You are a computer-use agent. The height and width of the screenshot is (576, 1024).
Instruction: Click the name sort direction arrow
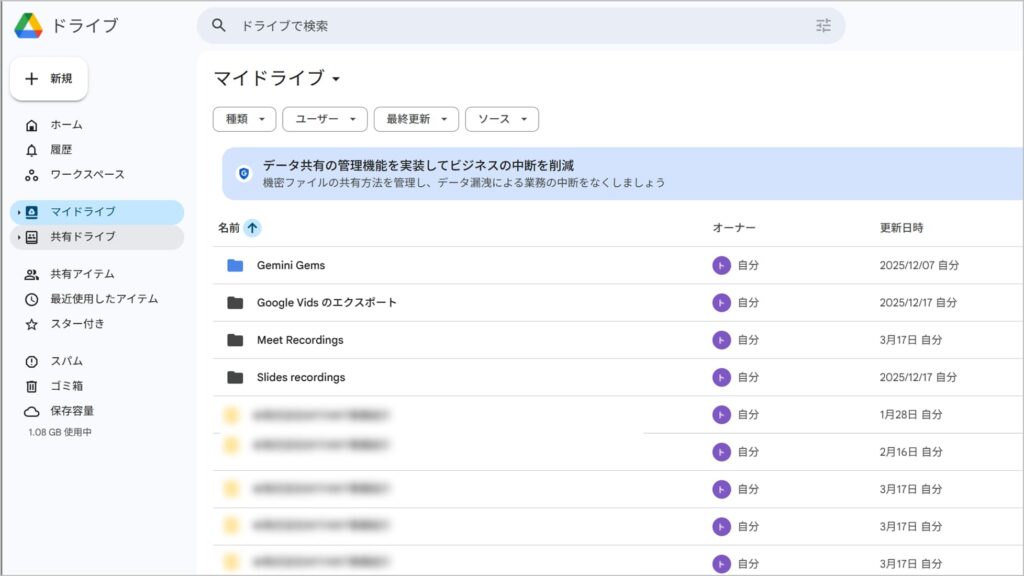pyautogui.click(x=252, y=228)
